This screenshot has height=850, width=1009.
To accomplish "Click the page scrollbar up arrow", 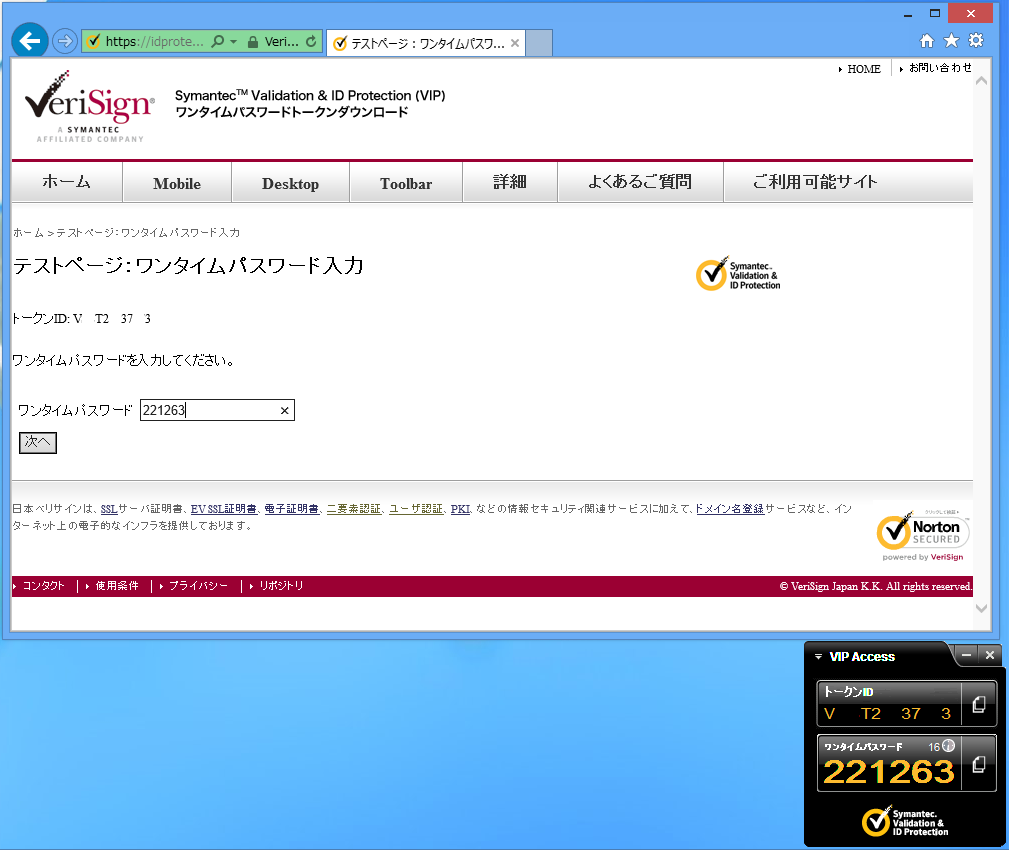I will tap(981, 81).
